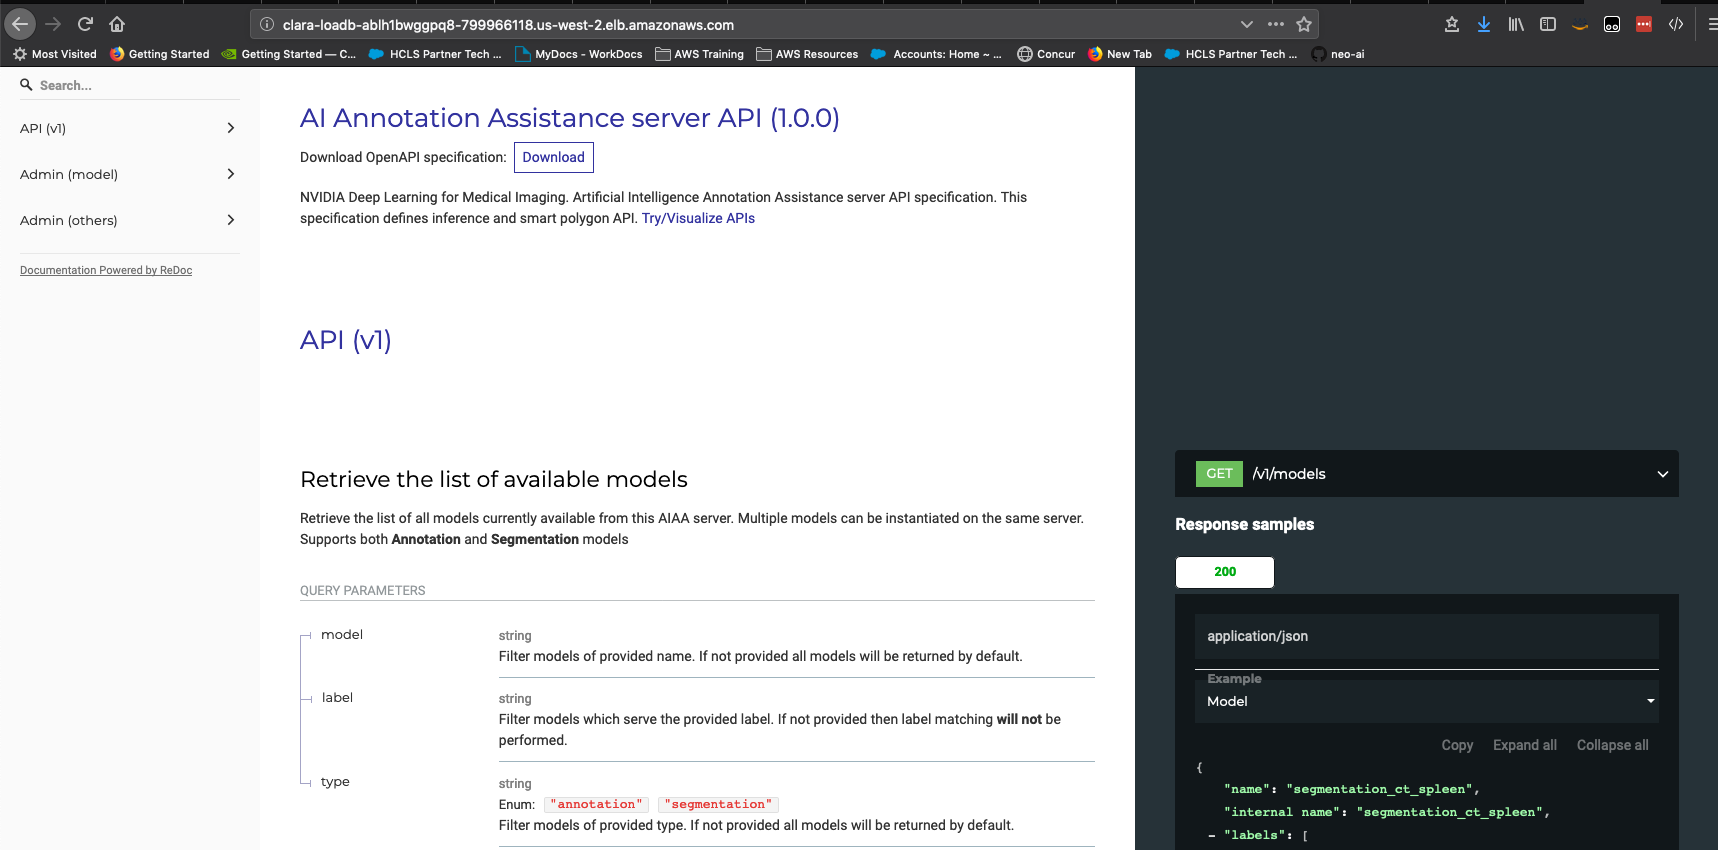Select Admin (model) in the sidebar

(69, 174)
